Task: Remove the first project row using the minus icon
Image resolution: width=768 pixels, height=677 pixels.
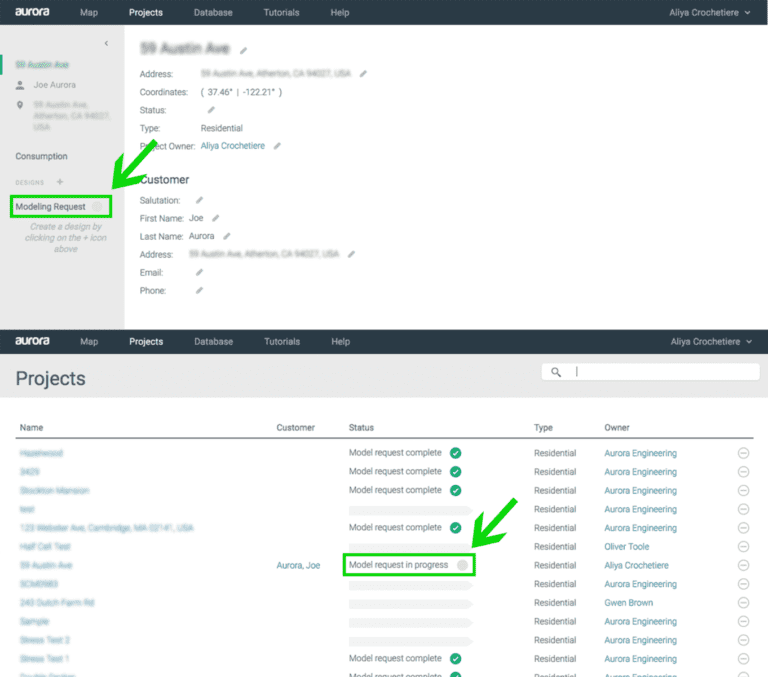Action: 743,453
